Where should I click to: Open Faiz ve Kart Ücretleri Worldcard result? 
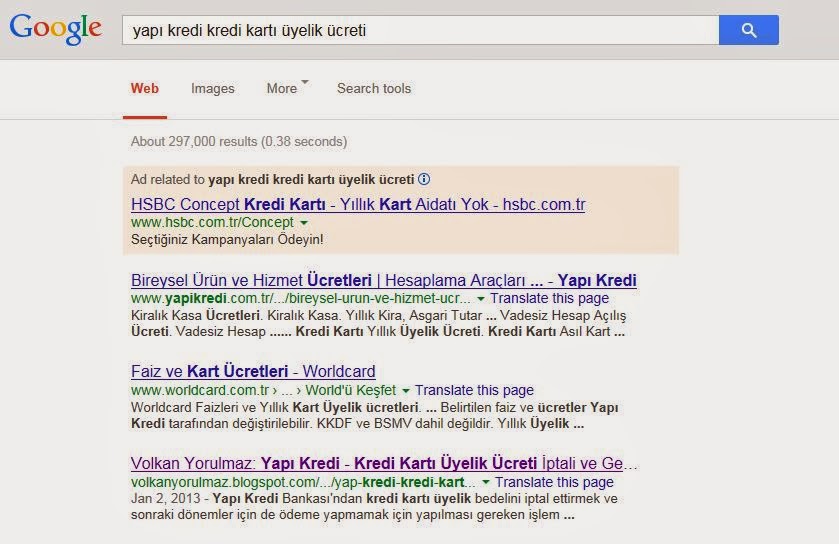coord(253,371)
